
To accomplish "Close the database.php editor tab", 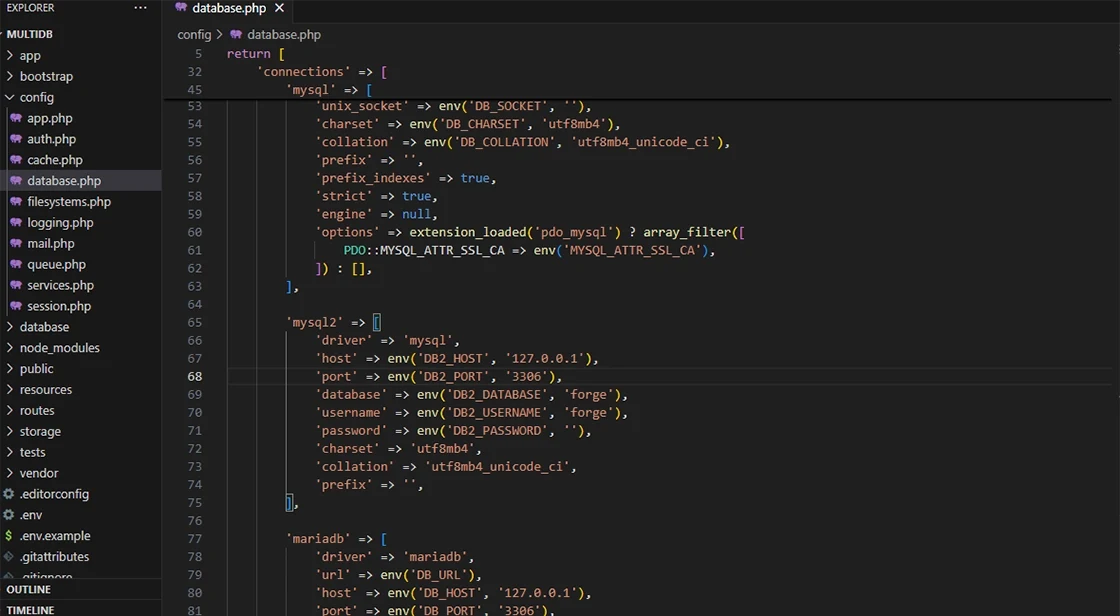I will [x=279, y=8].
